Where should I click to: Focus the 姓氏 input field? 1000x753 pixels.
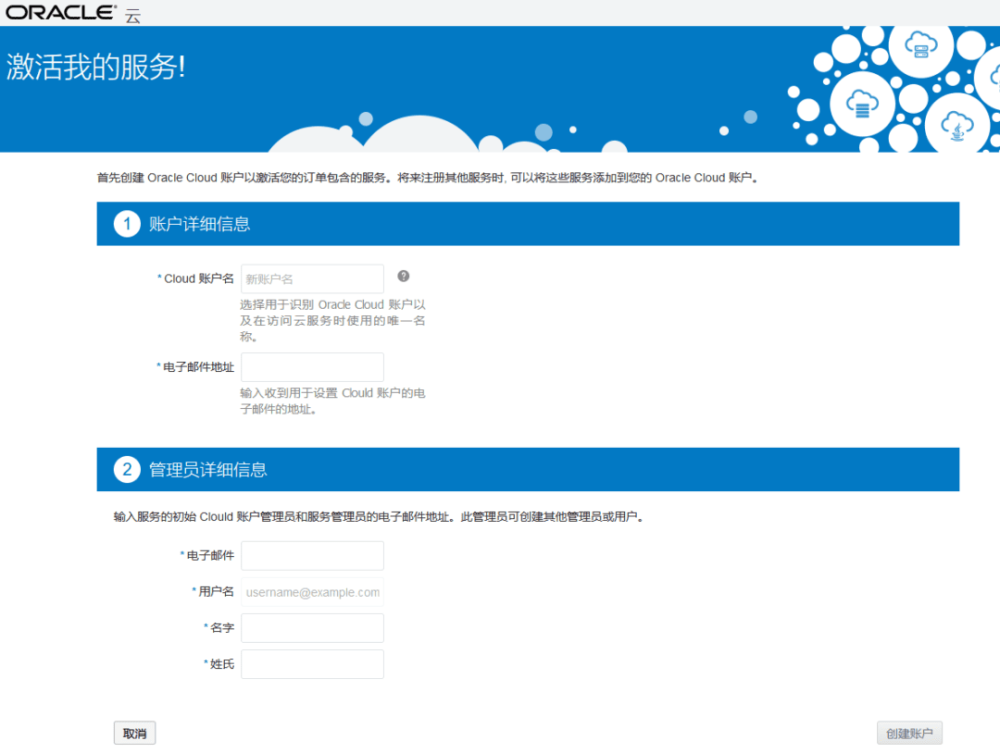tap(312, 664)
